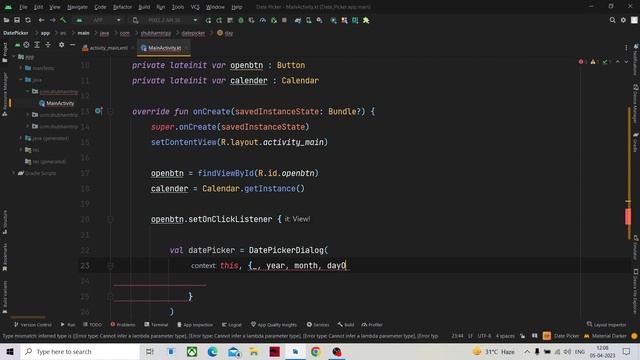Click in the Windows taskbar search box
The height and width of the screenshot is (360, 640).
tap(80, 351)
